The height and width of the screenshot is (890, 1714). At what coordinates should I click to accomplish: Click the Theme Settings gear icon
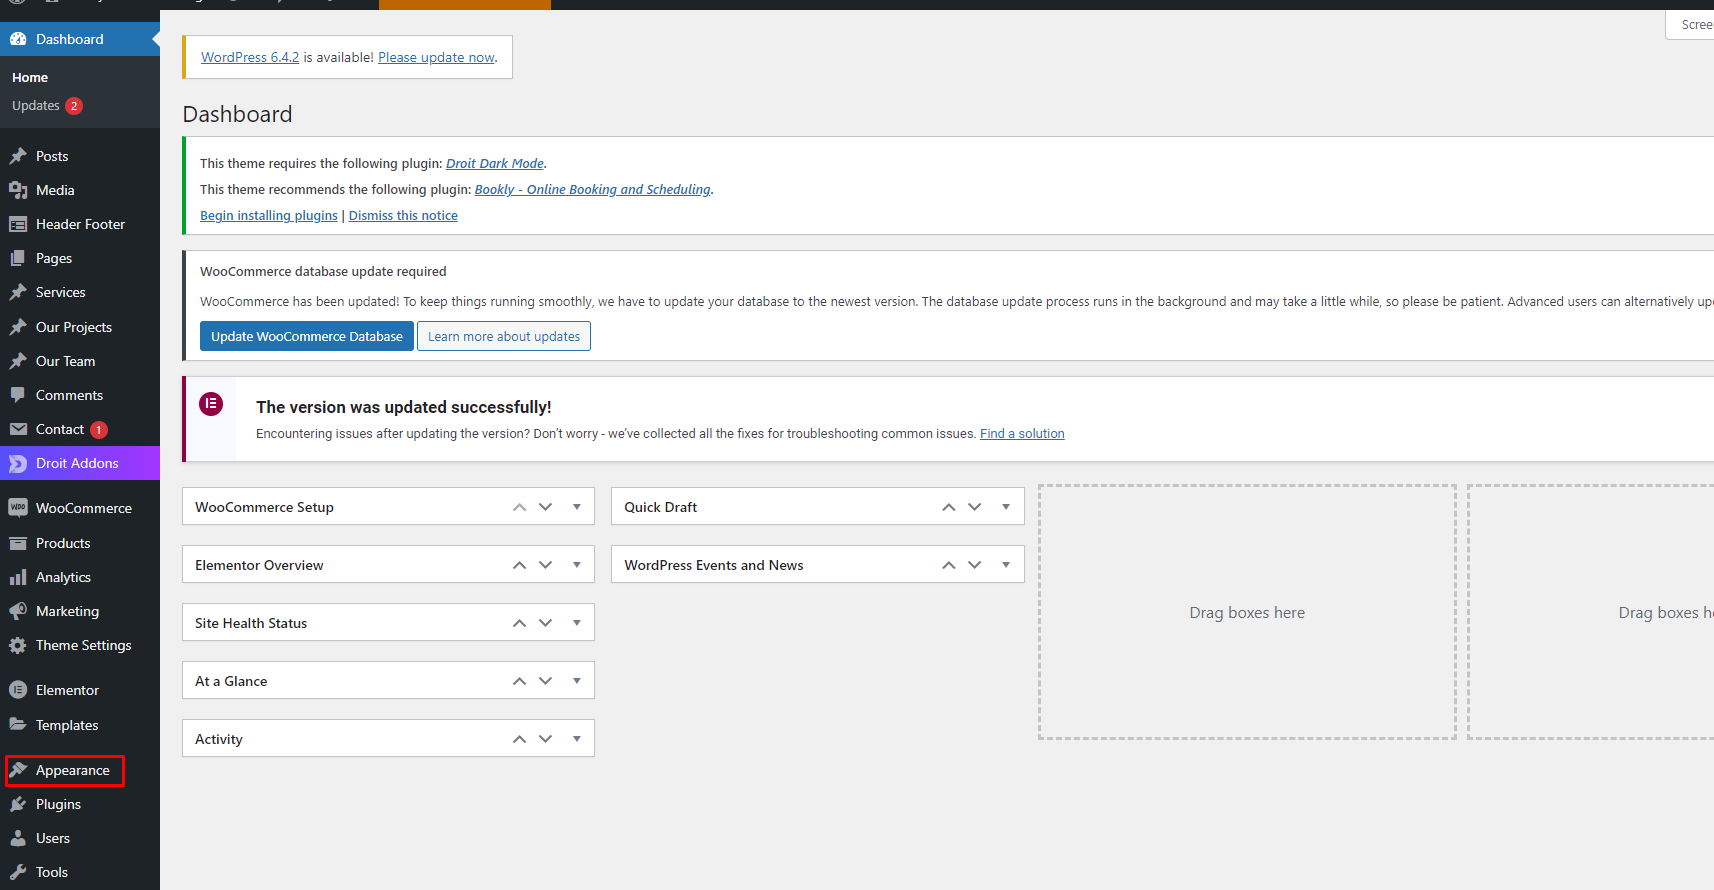tap(18, 645)
